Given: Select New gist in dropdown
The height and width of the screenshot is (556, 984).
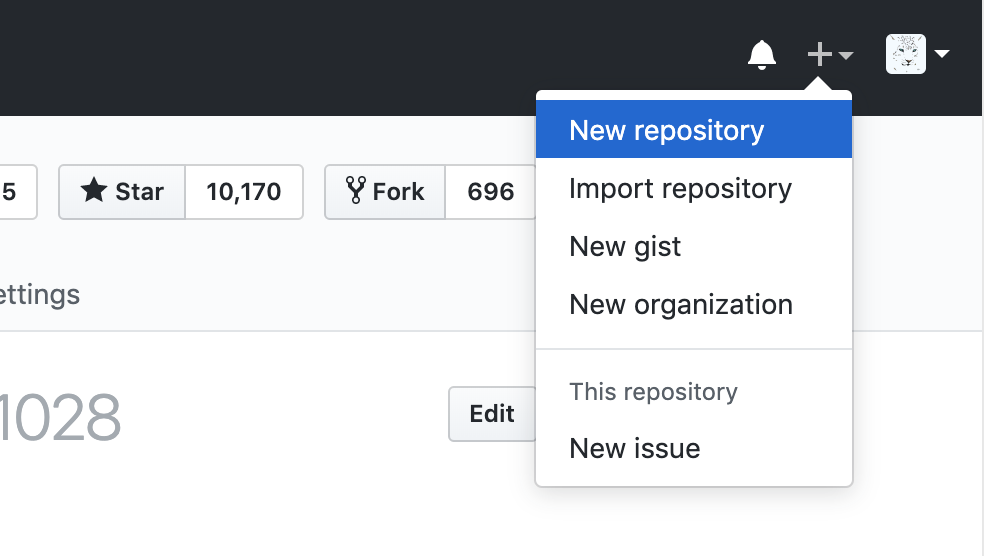Looking at the screenshot, I should click(x=625, y=247).
